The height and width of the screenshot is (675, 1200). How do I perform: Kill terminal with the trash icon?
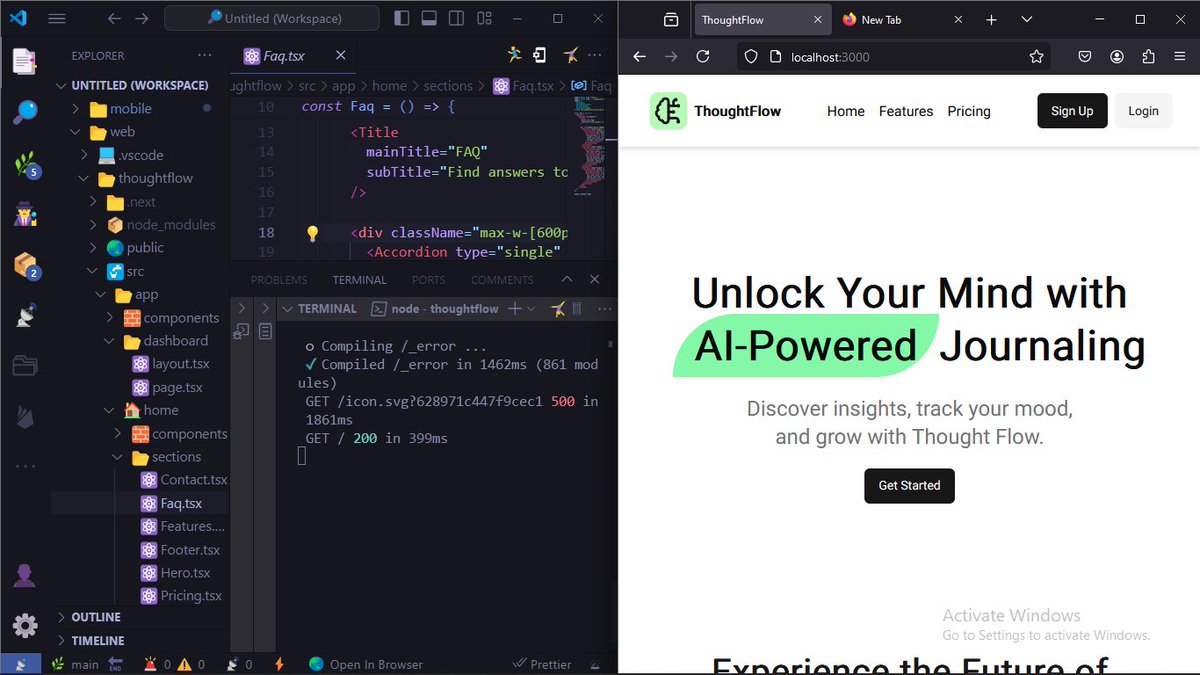577,309
